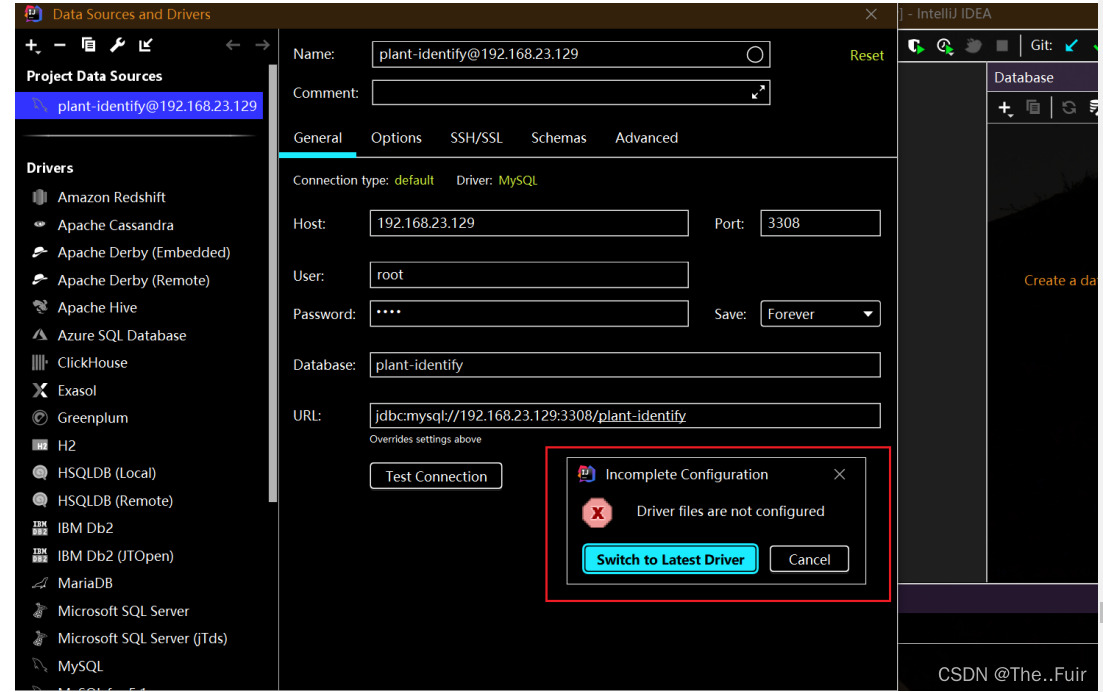Open Schemas tab
This screenshot has height=692, width=1103.
click(559, 138)
